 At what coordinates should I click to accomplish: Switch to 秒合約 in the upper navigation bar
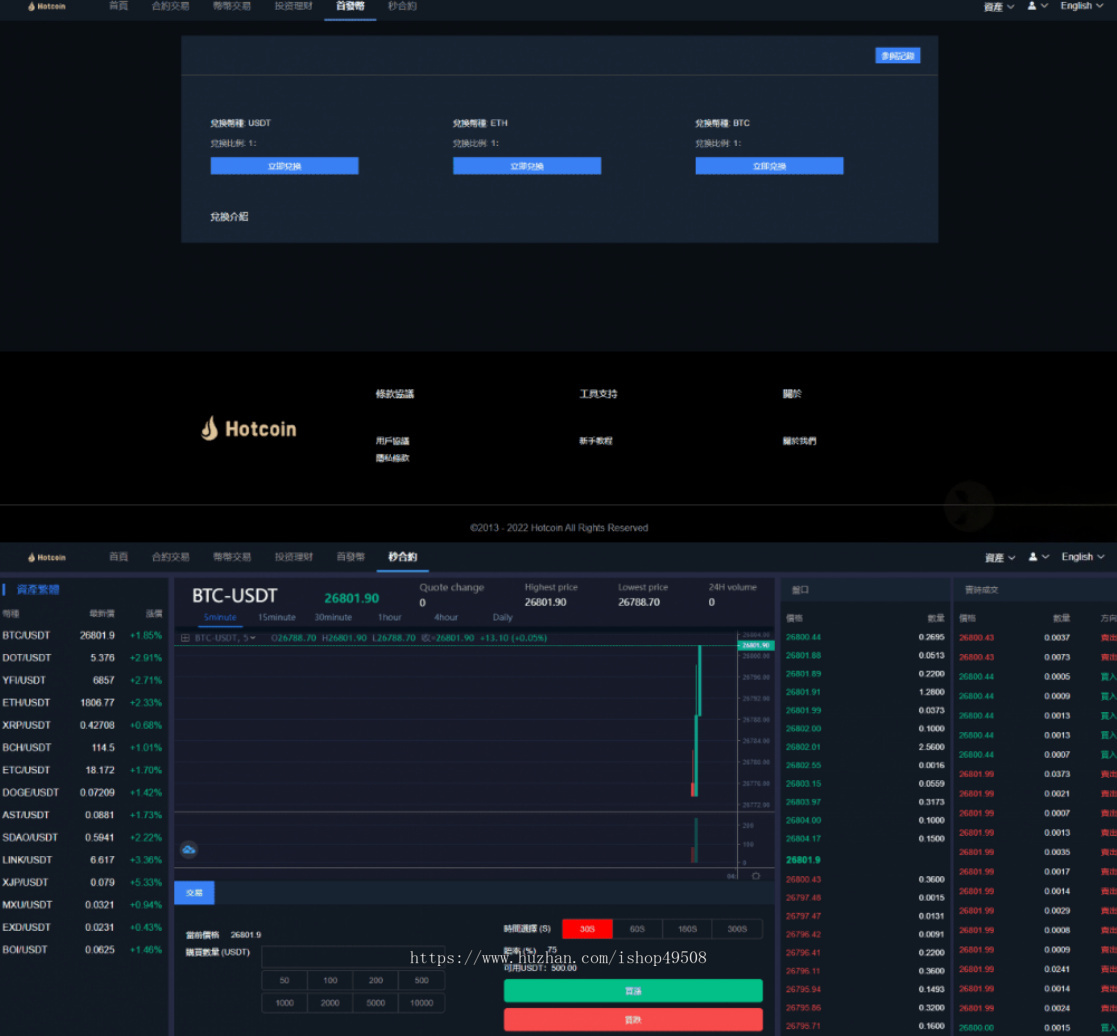coord(402,6)
